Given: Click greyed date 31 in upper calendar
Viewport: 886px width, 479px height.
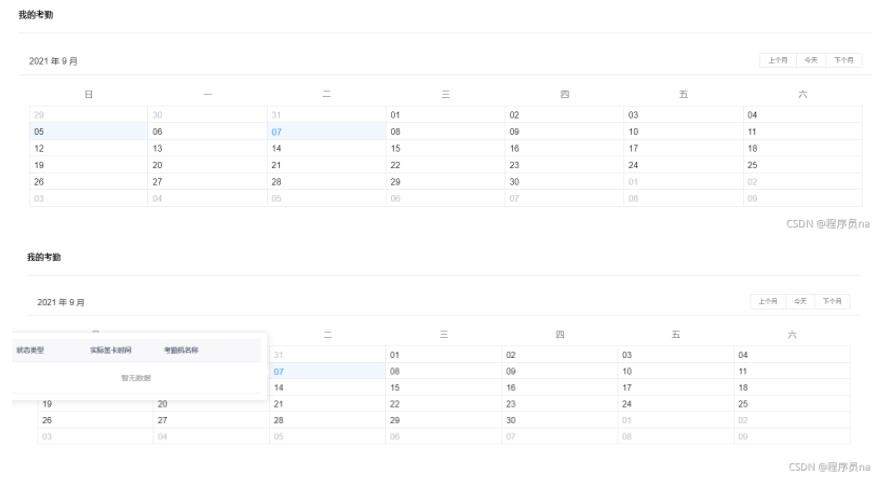Looking at the screenshot, I should click(x=276, y=115).
